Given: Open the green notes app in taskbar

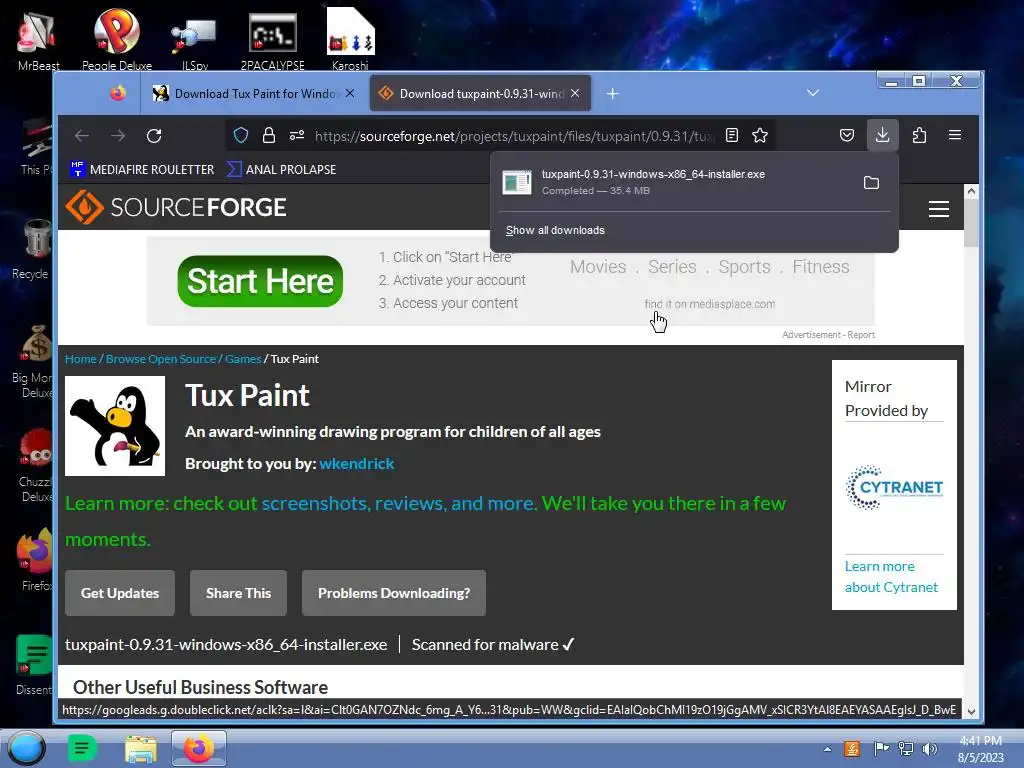Looking at the screenshot, I should point(82,748).
